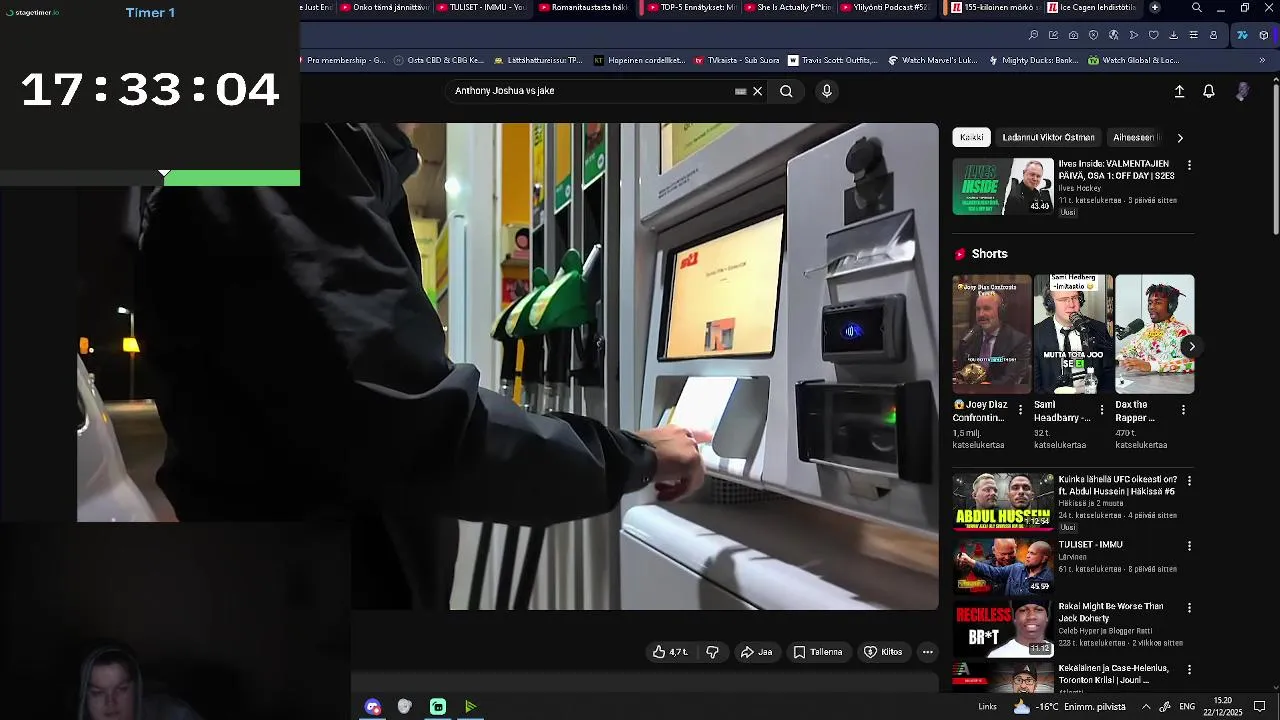Image resolution: width=1280 pixels, height=720 pixels.
Task: Open options for Ilves Inside video
Action: tap(1189, 165)
